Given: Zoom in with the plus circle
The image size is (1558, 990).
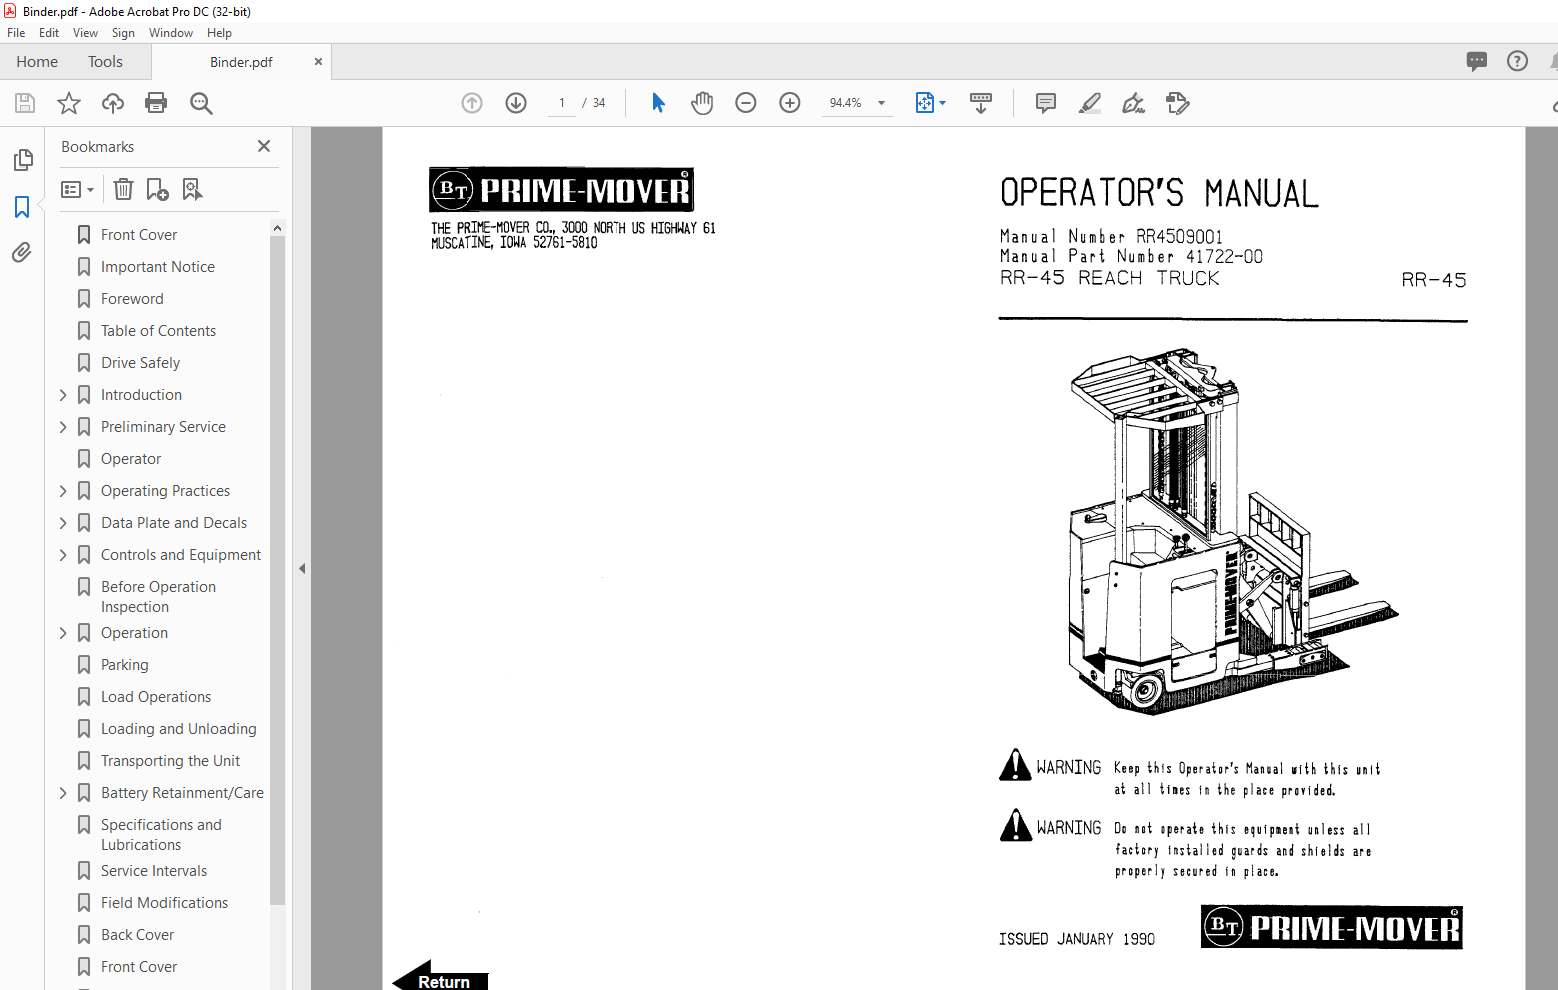Looking at the screenshot, I should [790, 103].
